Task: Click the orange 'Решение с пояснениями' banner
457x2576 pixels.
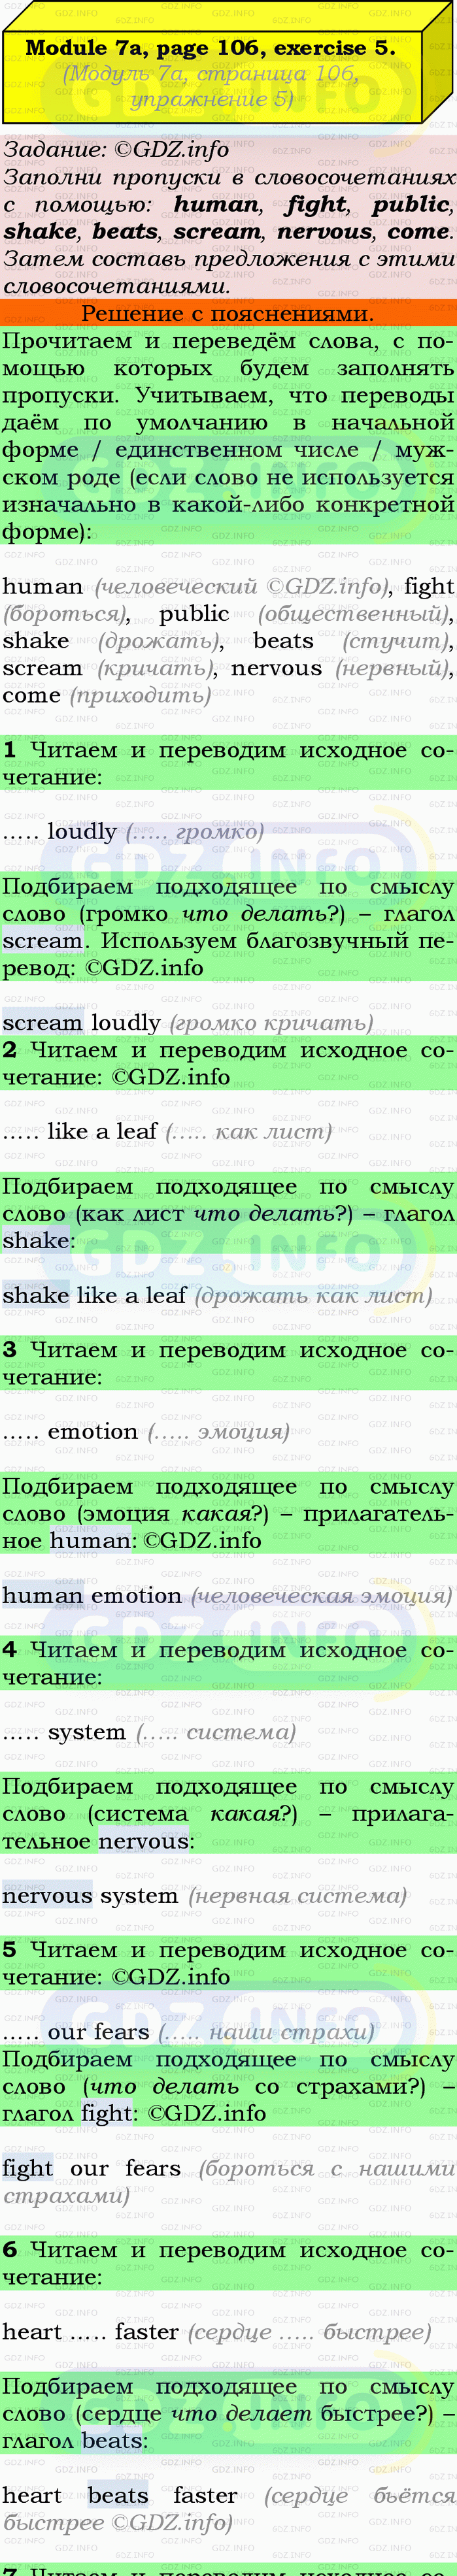Action: click(x=227, y=313)
